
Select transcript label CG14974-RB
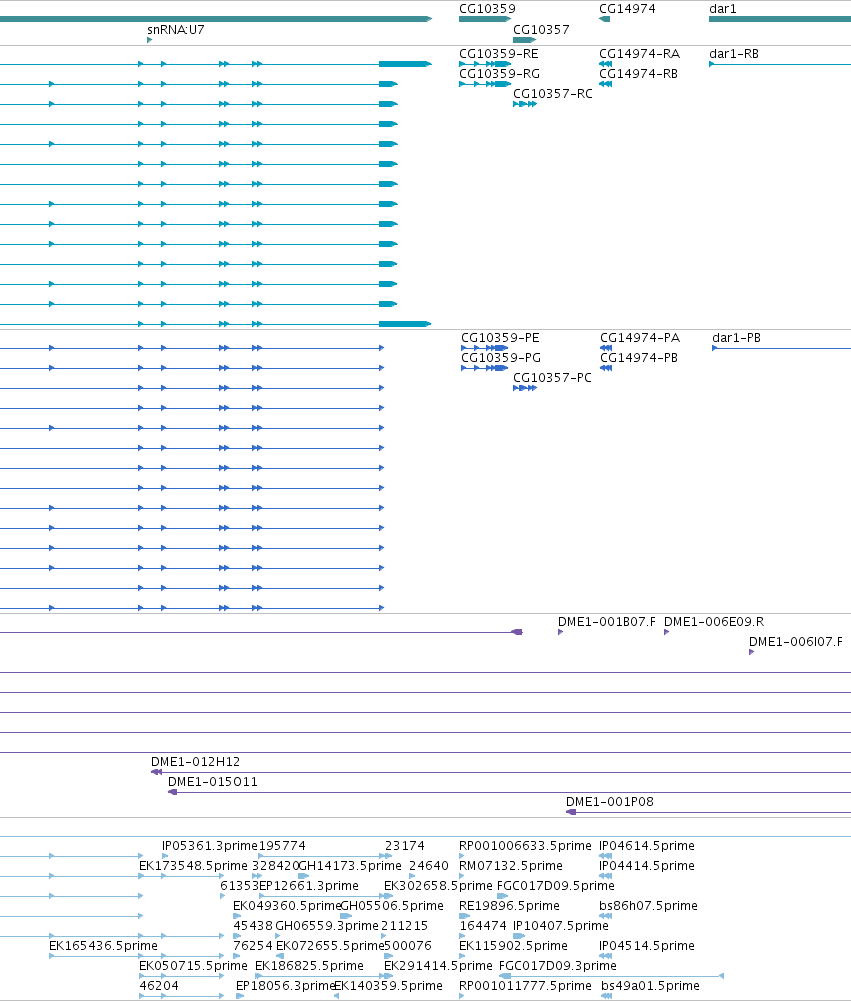point(638,73)
